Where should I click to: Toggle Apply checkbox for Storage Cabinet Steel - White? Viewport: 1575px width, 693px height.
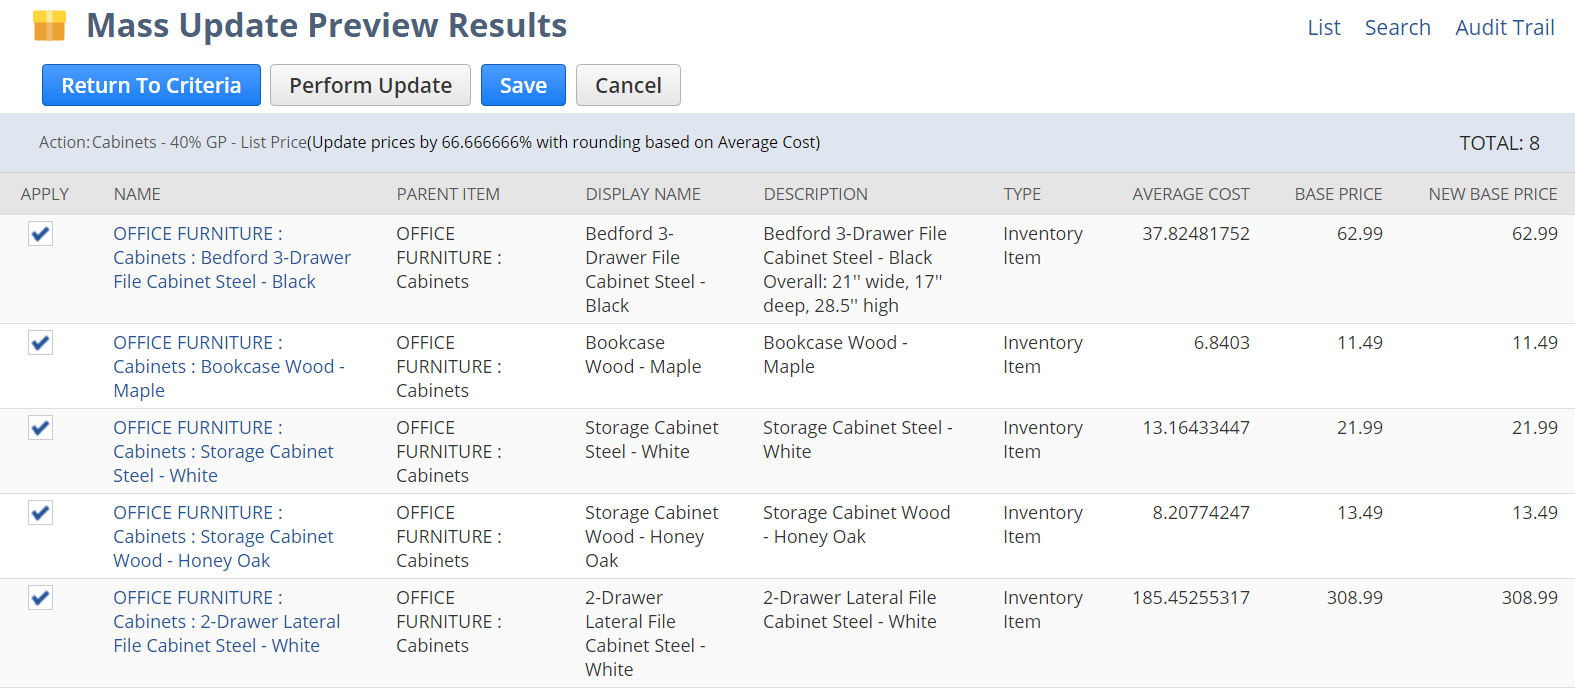point(40,428)
